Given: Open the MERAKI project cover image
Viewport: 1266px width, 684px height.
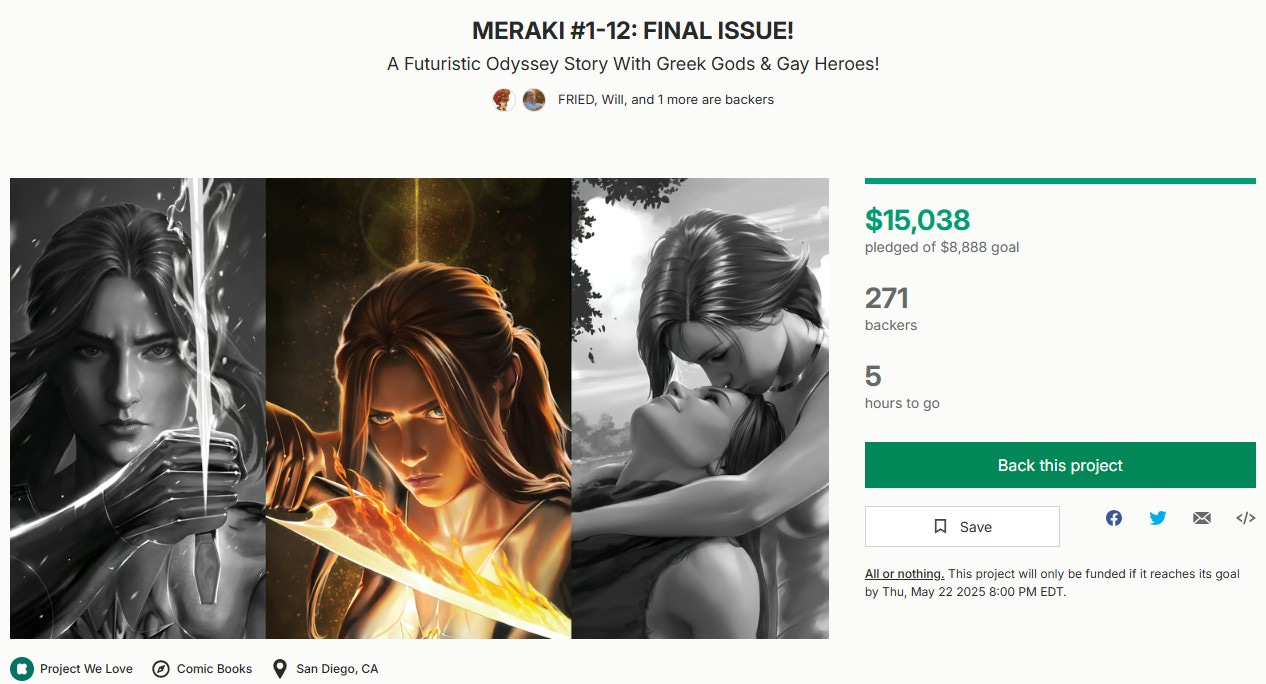Looking at the screenshot, I should (419, 408).
